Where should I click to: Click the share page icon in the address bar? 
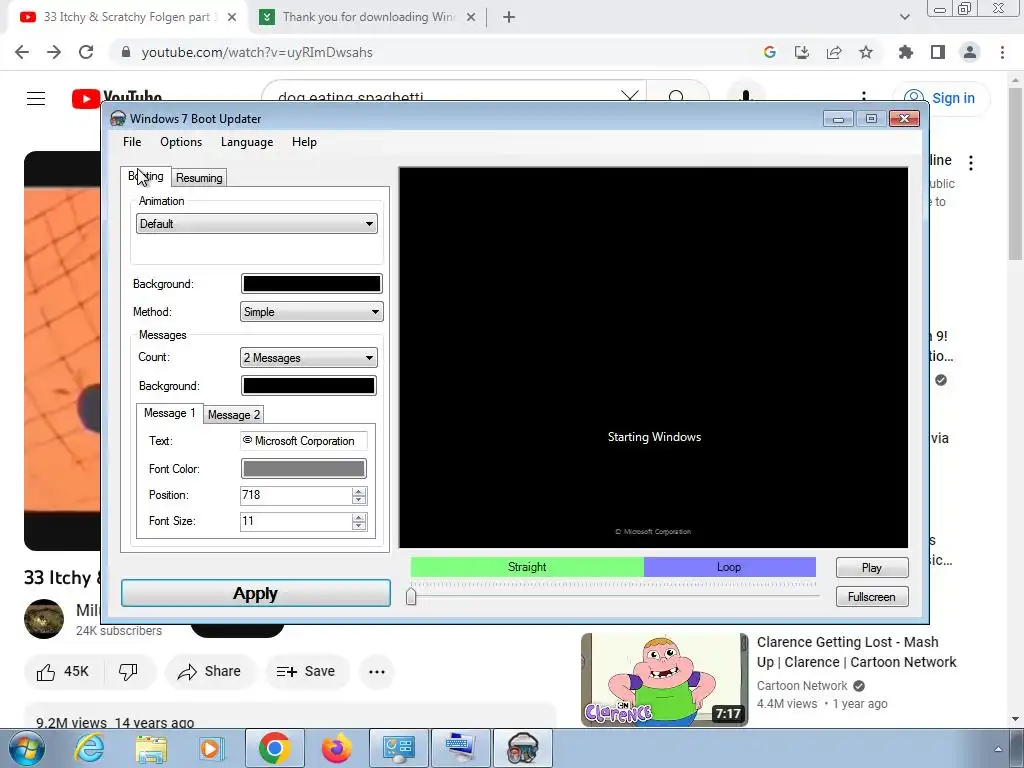(834, 52)
